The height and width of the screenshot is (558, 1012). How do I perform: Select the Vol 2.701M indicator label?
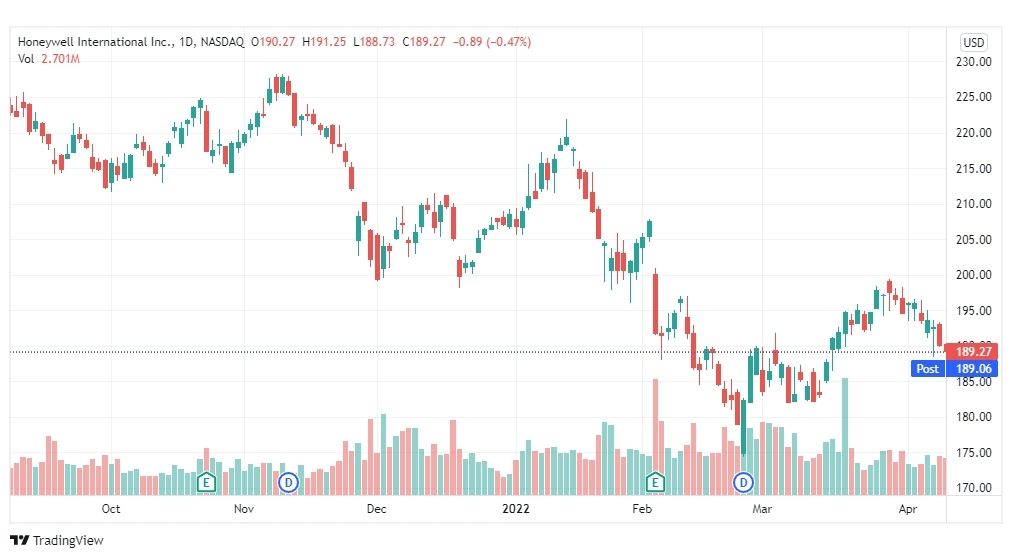click(49, 59)
